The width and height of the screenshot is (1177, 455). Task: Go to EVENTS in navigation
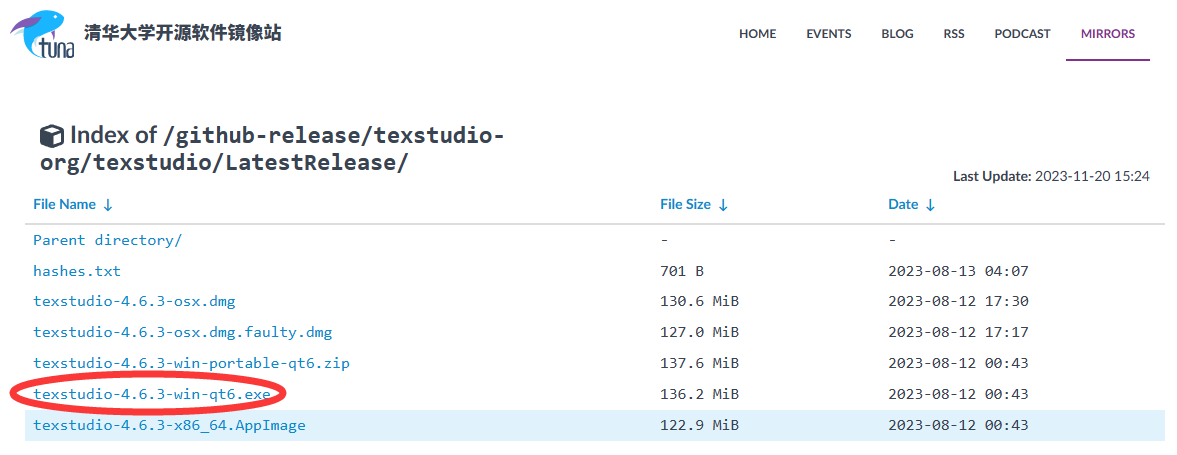[x=829, y=34]
